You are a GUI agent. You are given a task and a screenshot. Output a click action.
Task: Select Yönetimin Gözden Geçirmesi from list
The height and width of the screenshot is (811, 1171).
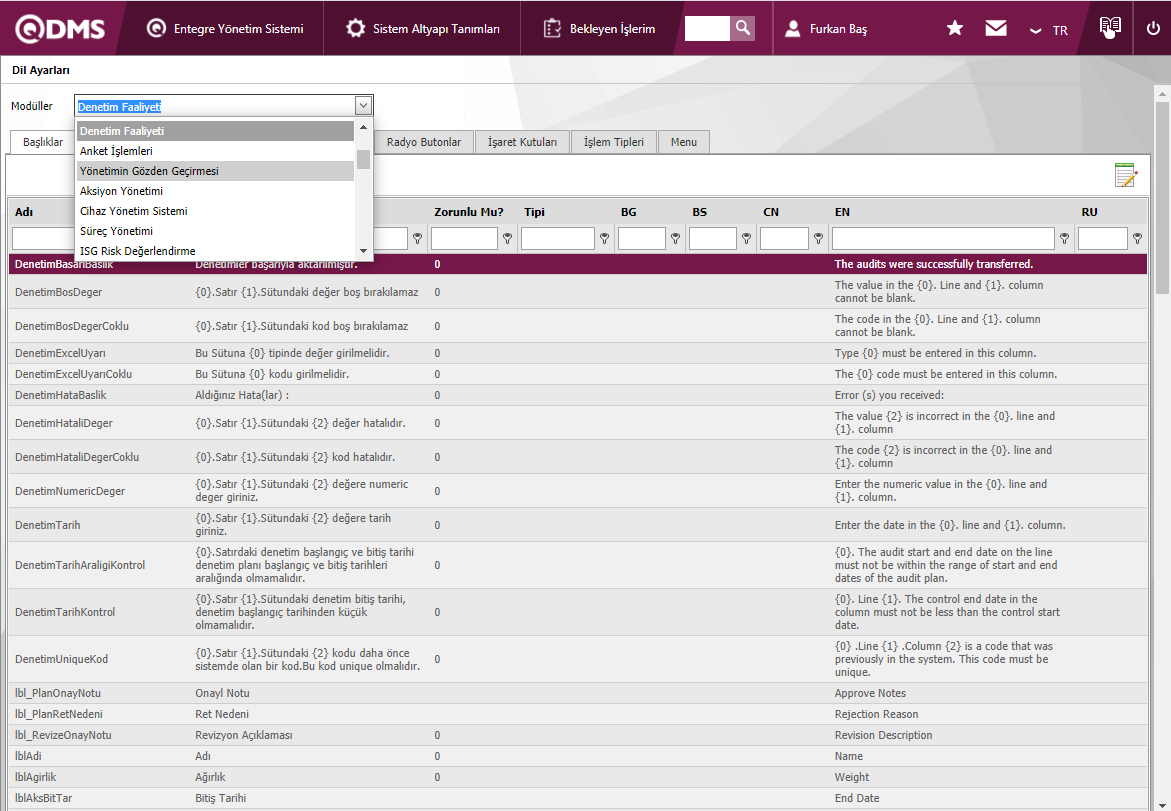pos(149,171)
